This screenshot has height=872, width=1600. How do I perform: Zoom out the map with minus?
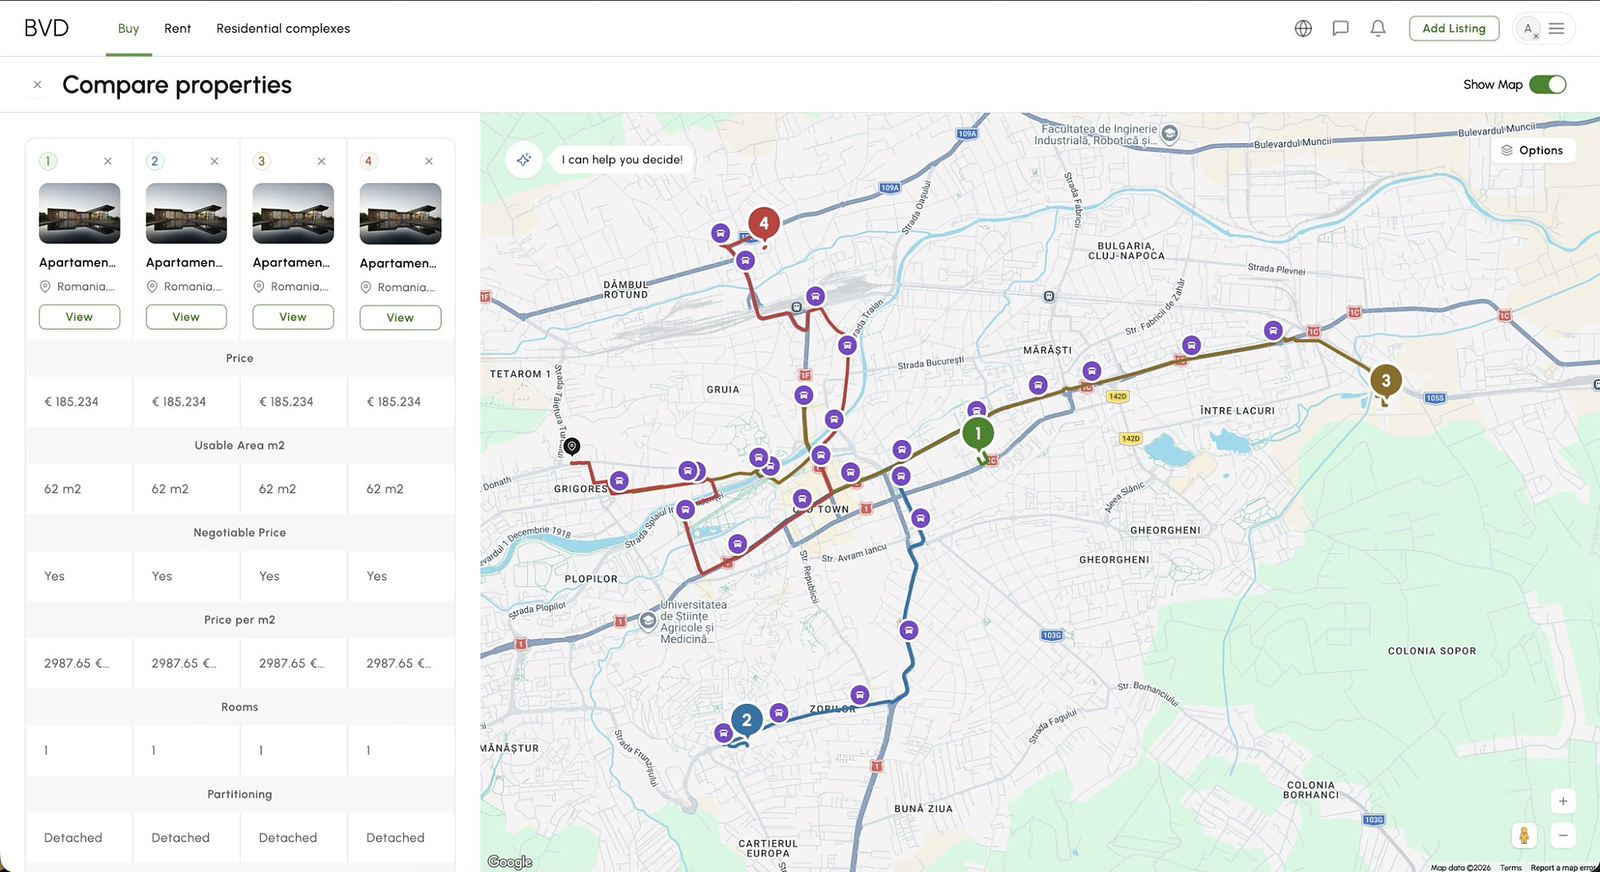click(x=1563, y=835)
